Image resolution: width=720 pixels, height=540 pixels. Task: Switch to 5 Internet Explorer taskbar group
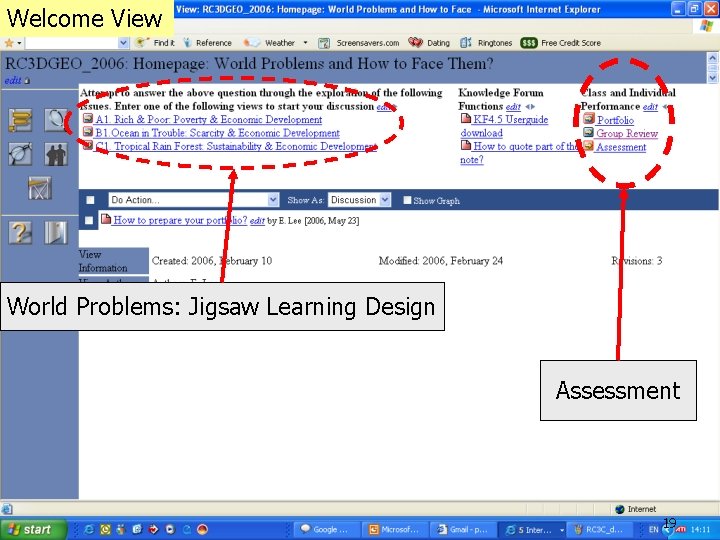coord(532,529)
